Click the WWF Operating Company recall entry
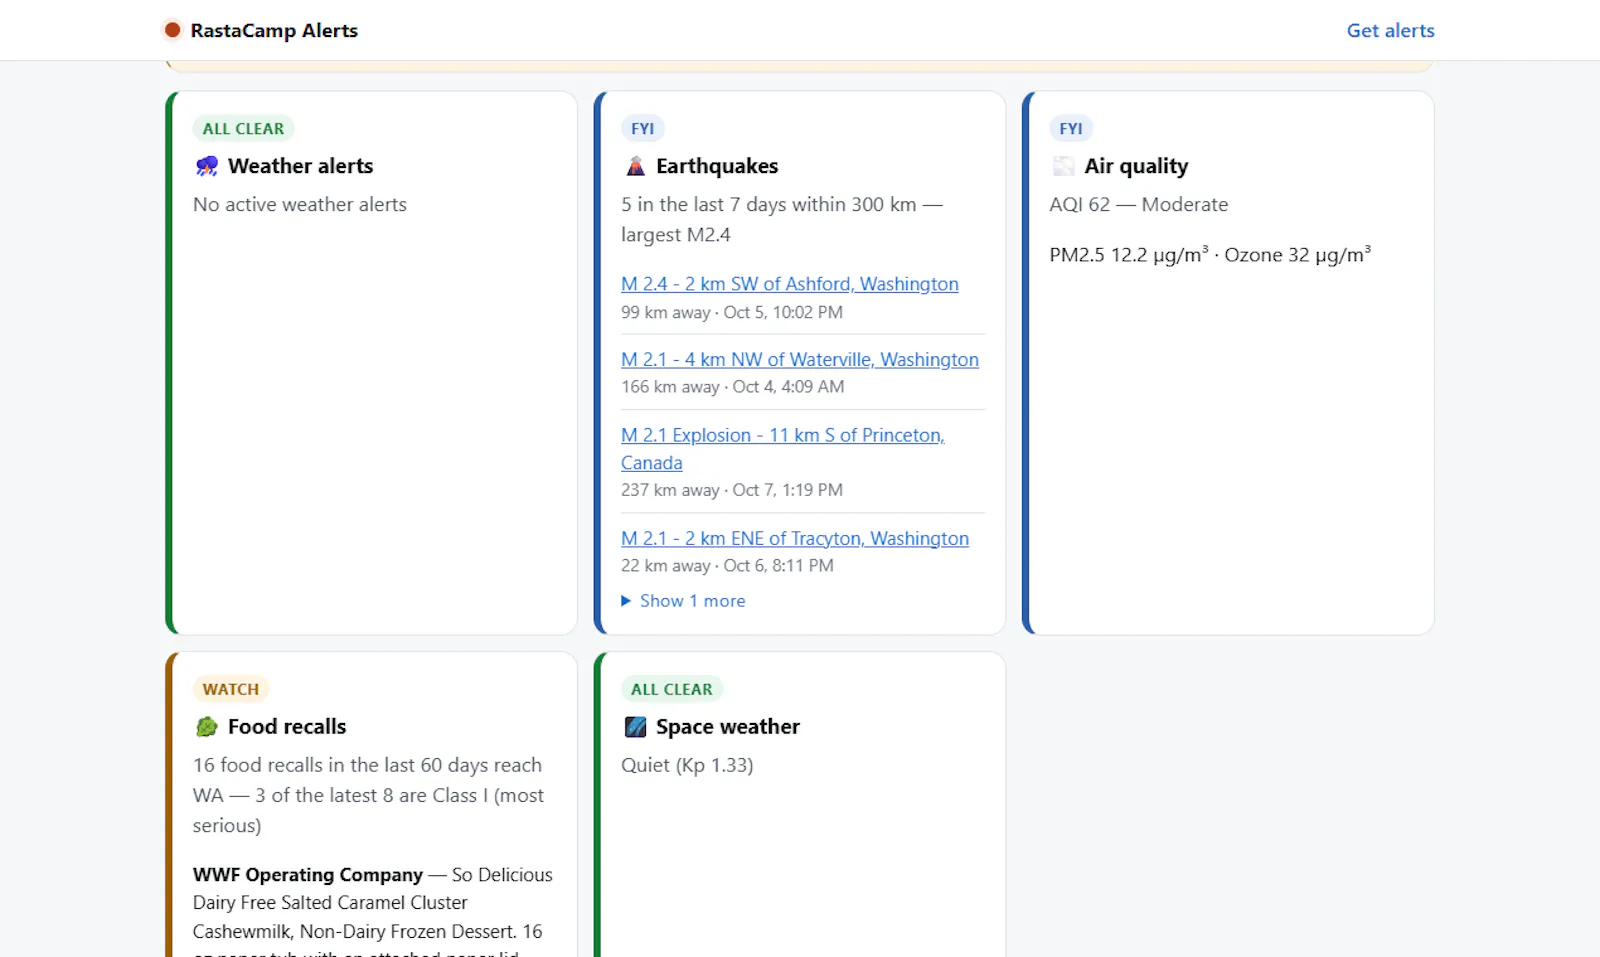 click(373, 912)
